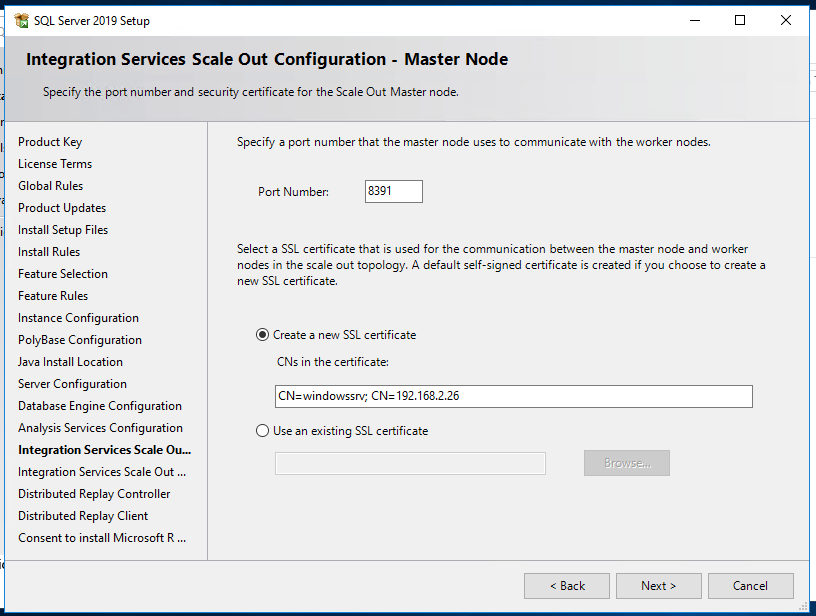Select the bold Integration Services Scale Ou... step
This screenshot has height=616, width=816.
tap(105, 450)
